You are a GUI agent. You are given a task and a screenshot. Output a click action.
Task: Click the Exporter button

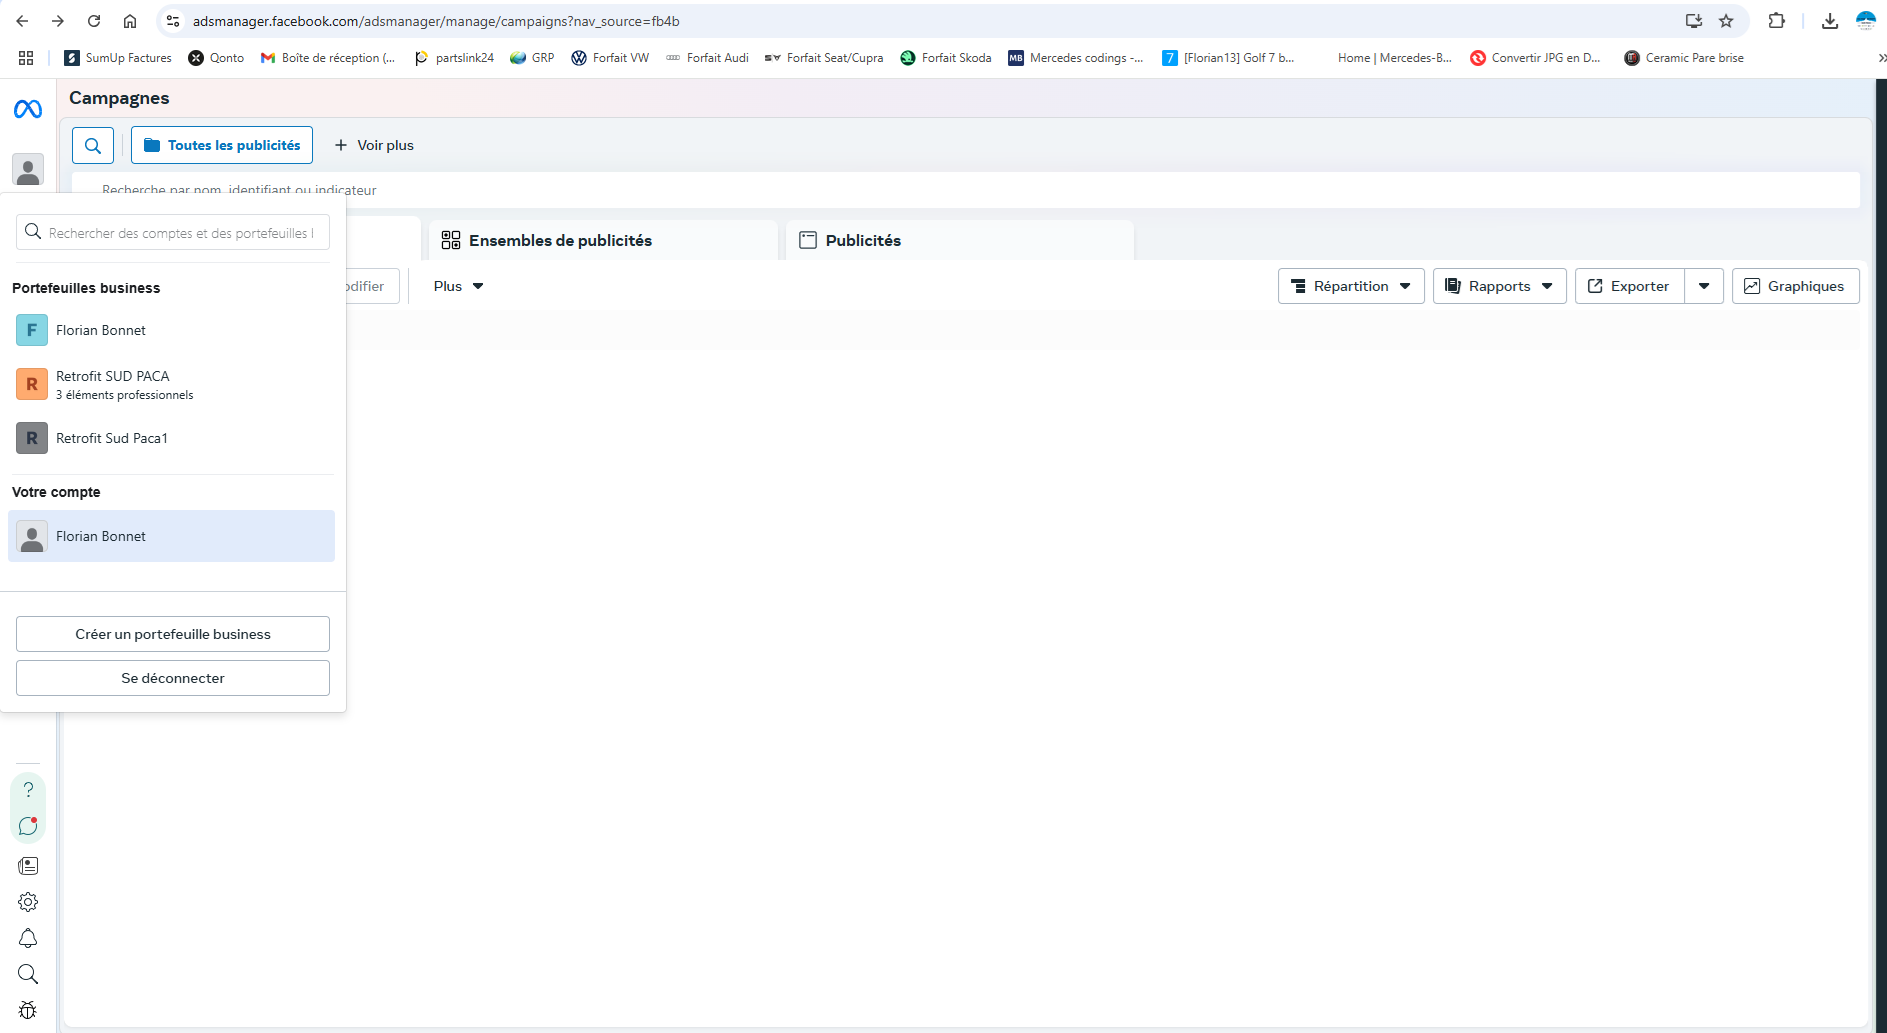click(x=1629, y=286)
